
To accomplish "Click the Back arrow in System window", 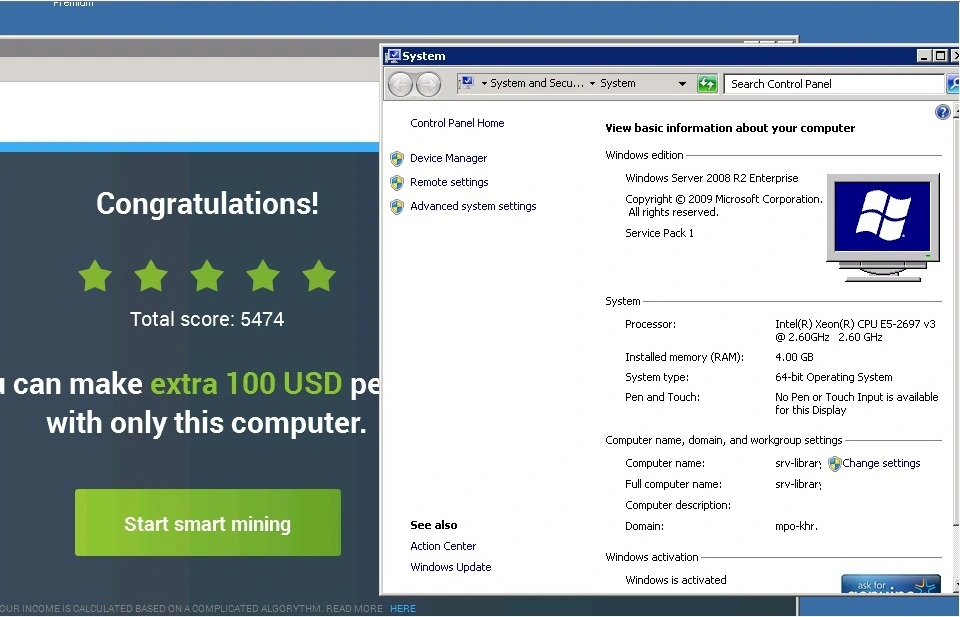I will pyautogui.click(x=400, y=84).
